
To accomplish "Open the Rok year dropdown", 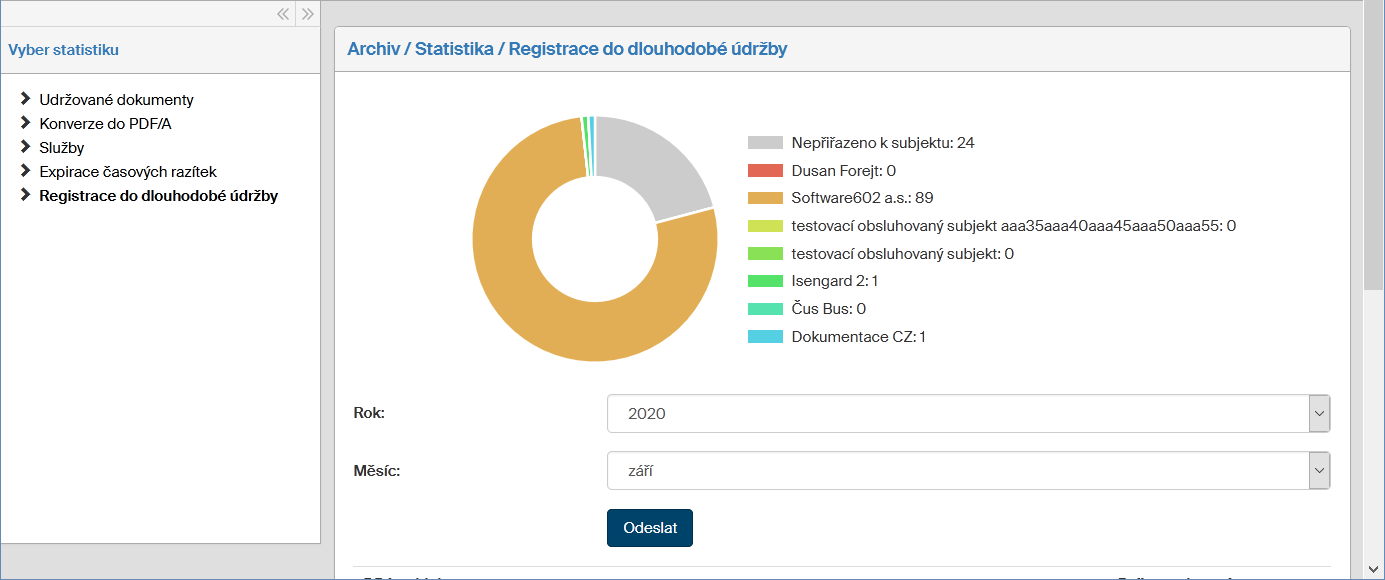I will tap(968, 413).
